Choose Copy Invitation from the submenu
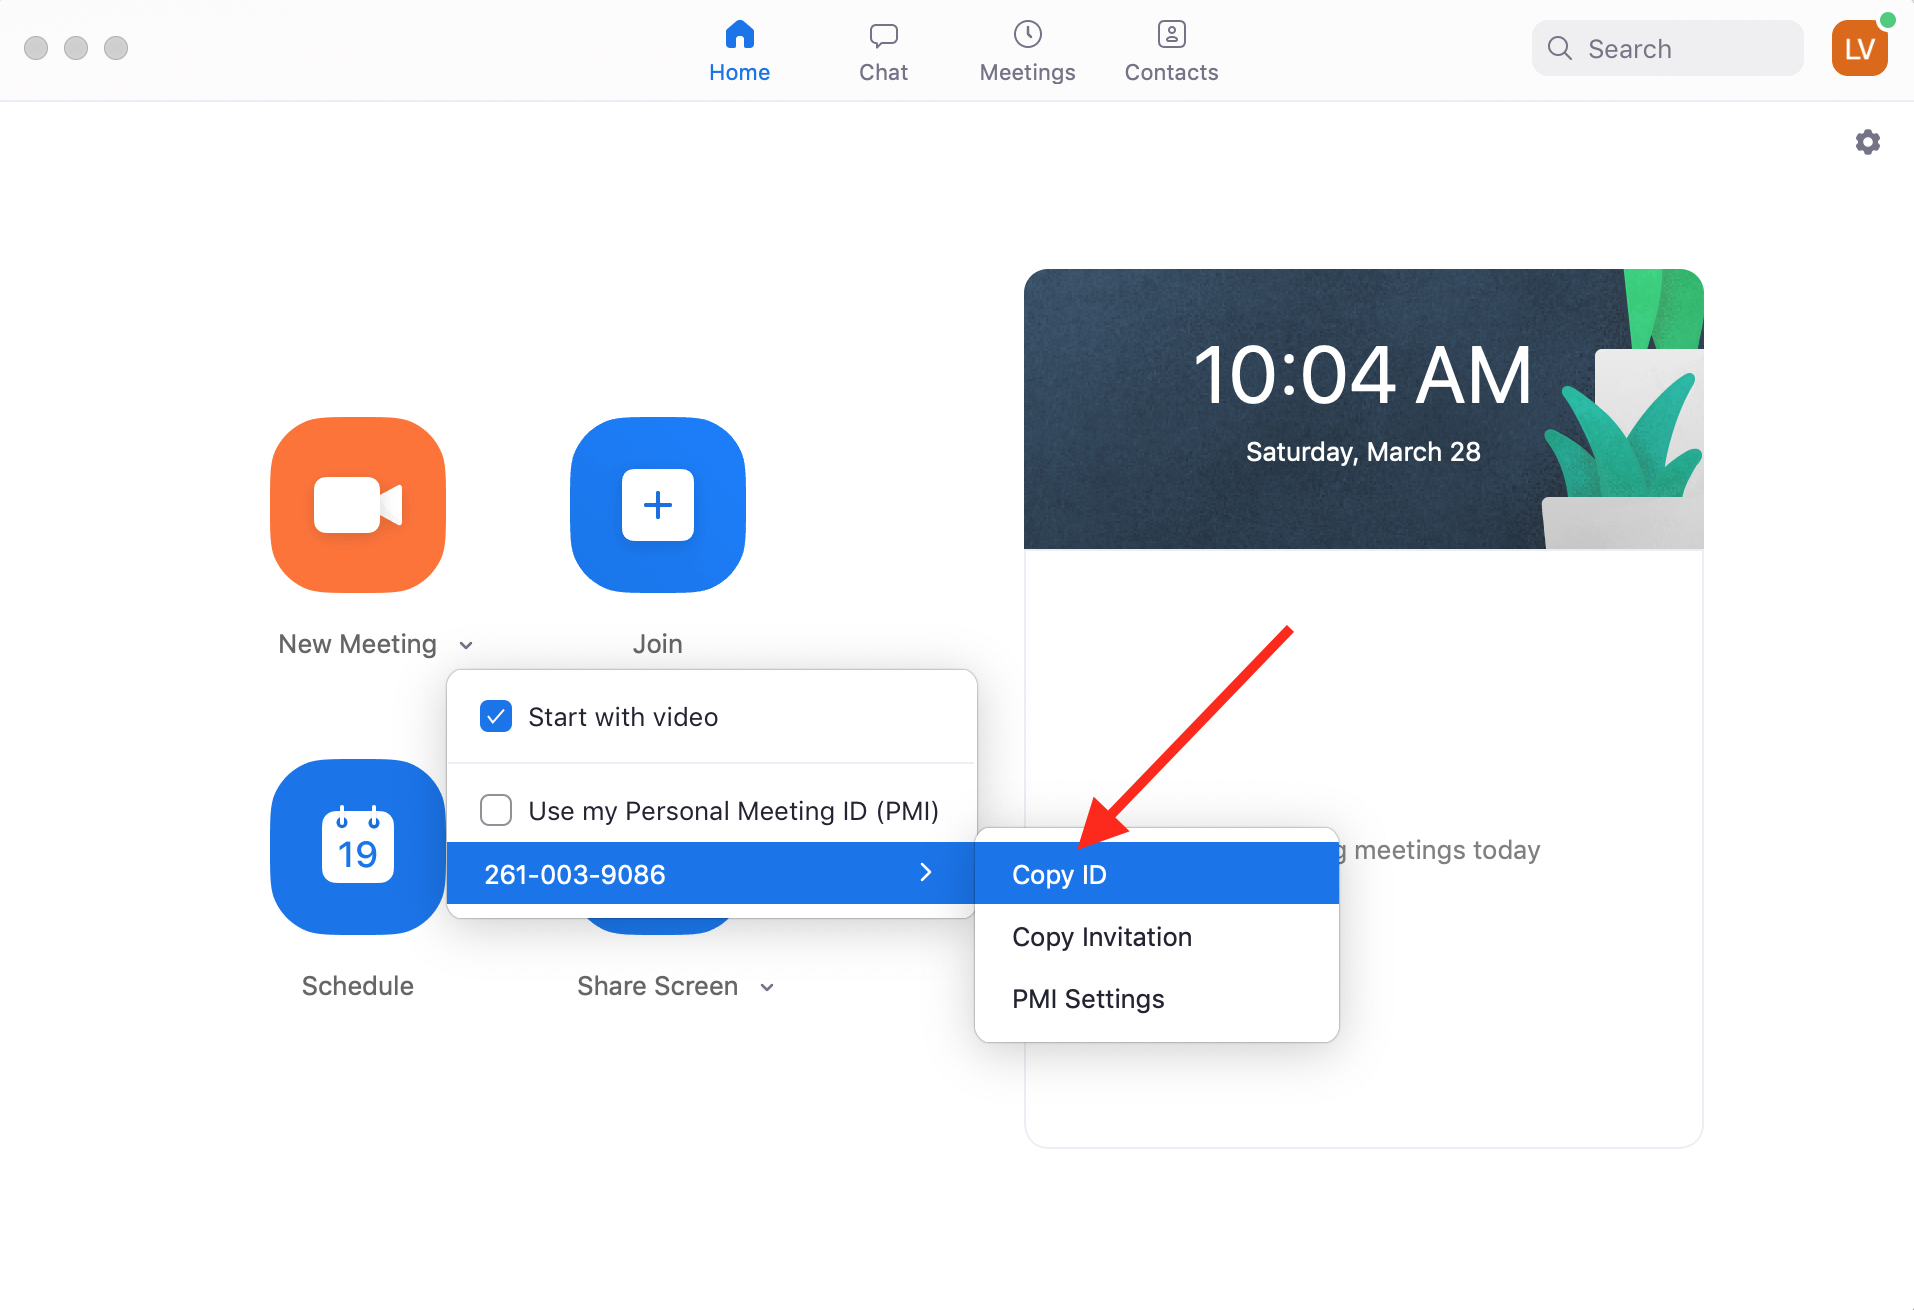The image size is (1914, 1310). point(1157,937)
